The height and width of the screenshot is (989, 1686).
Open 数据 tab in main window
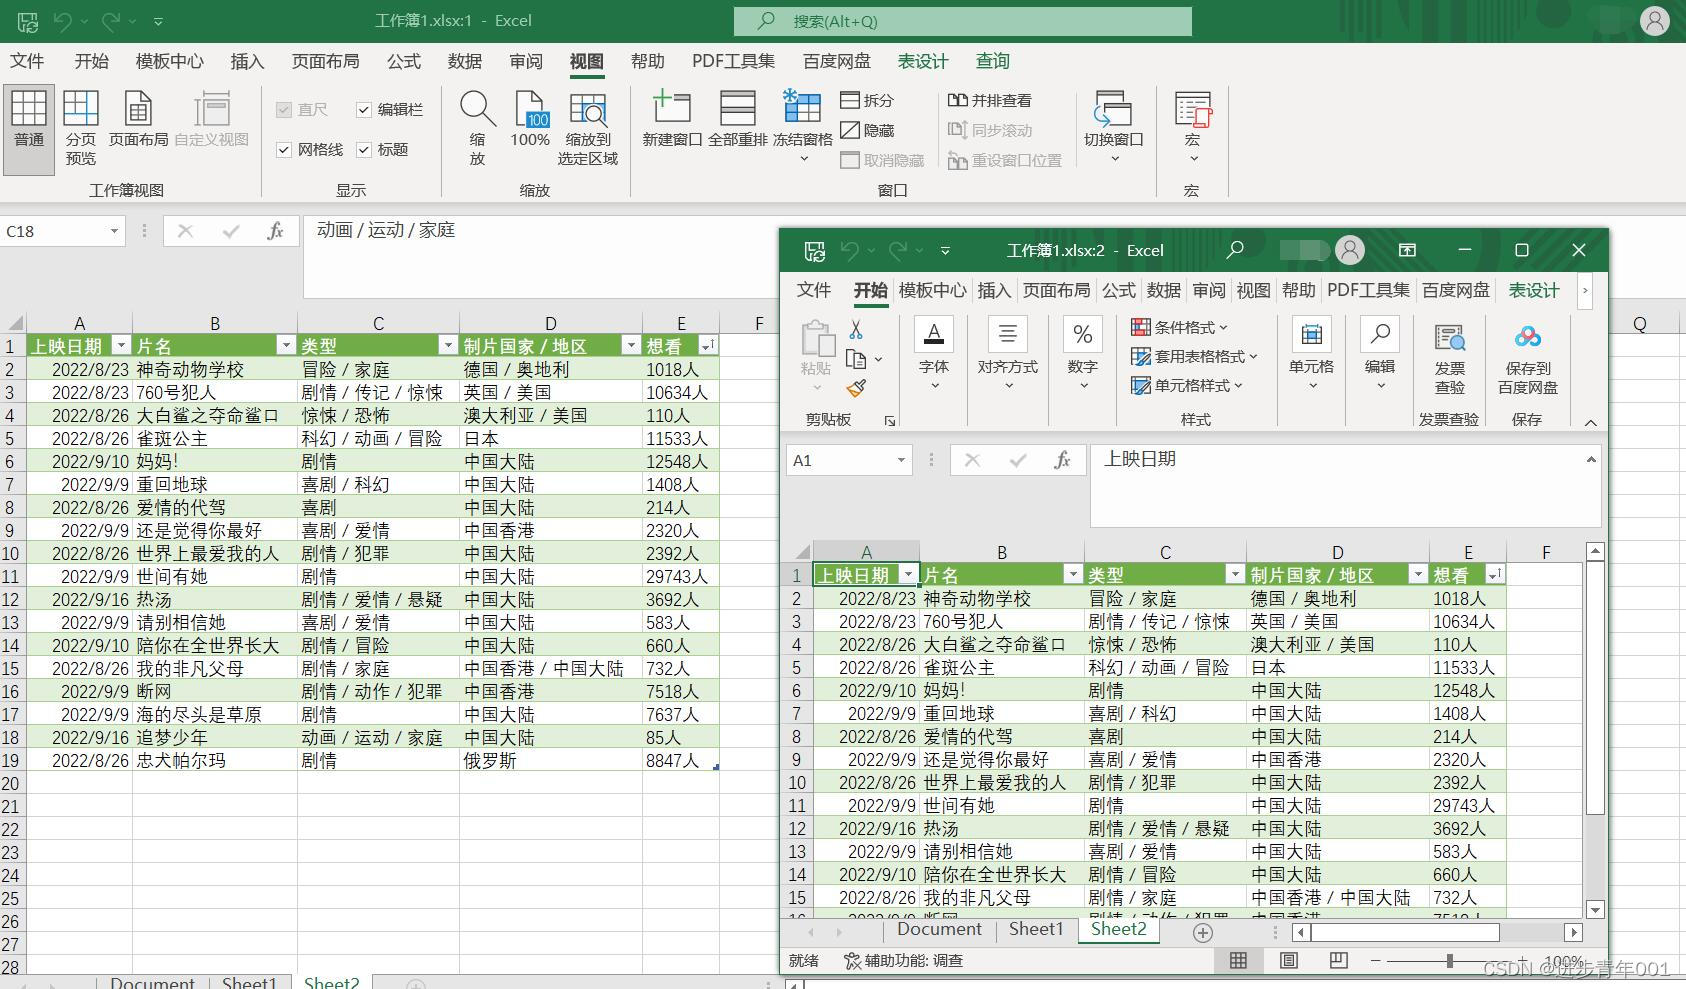(464, 61)
